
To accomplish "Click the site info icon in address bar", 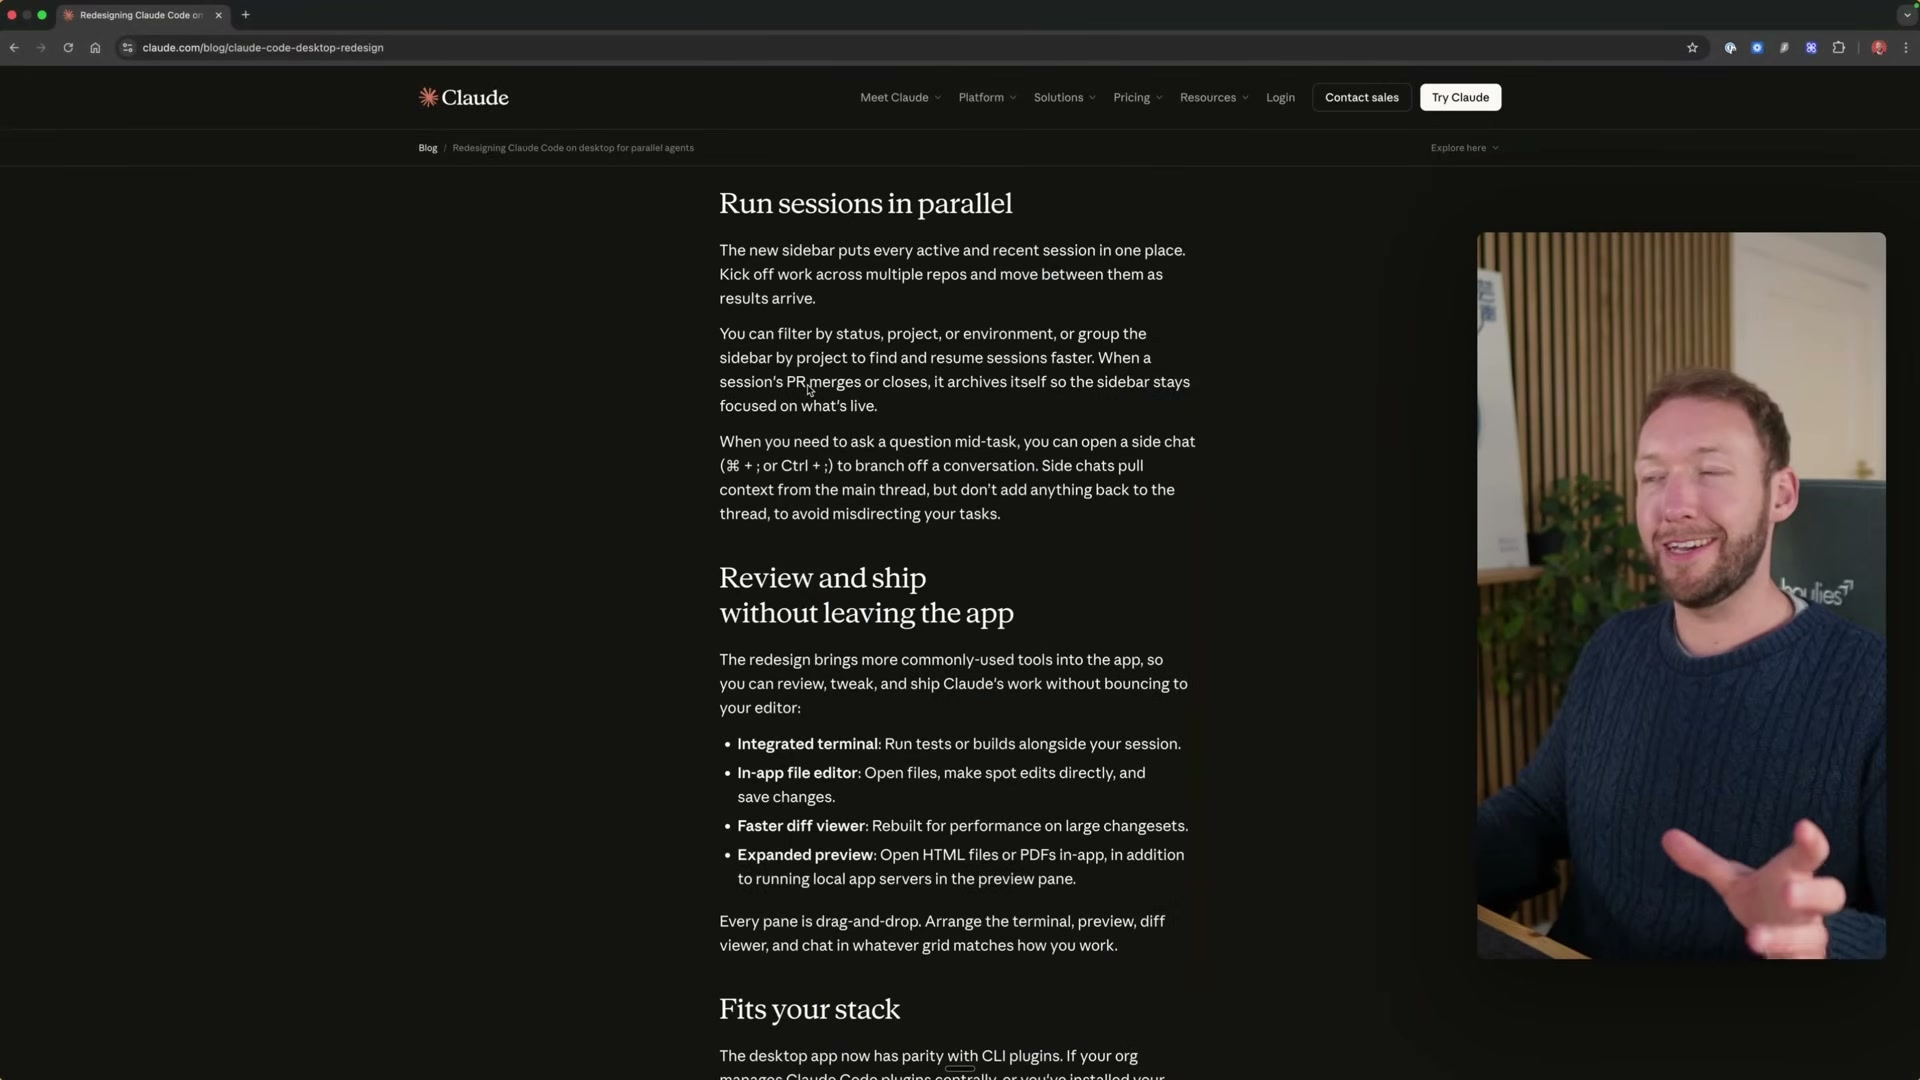I will click(127, 47).
